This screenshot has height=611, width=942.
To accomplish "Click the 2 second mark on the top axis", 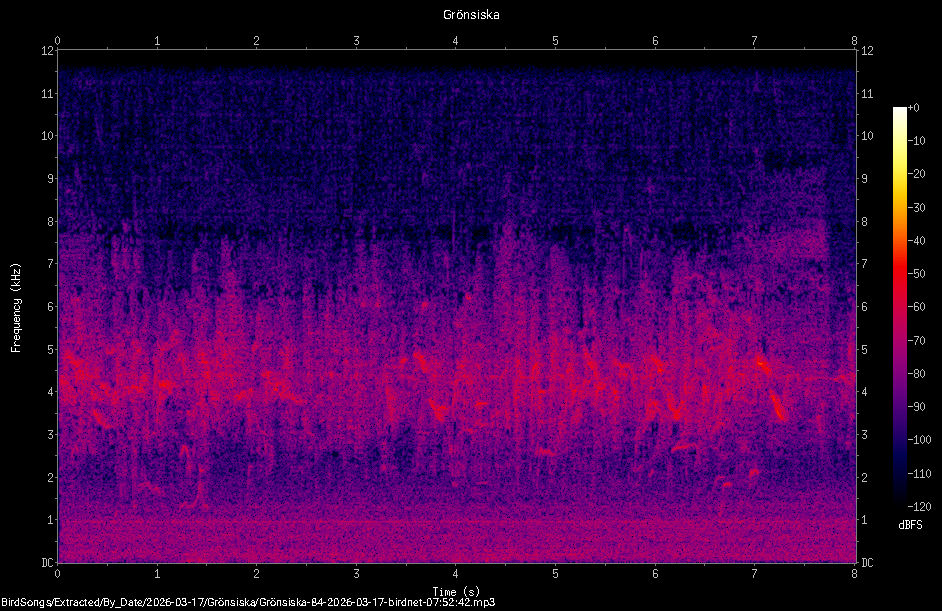I will 257,41.
